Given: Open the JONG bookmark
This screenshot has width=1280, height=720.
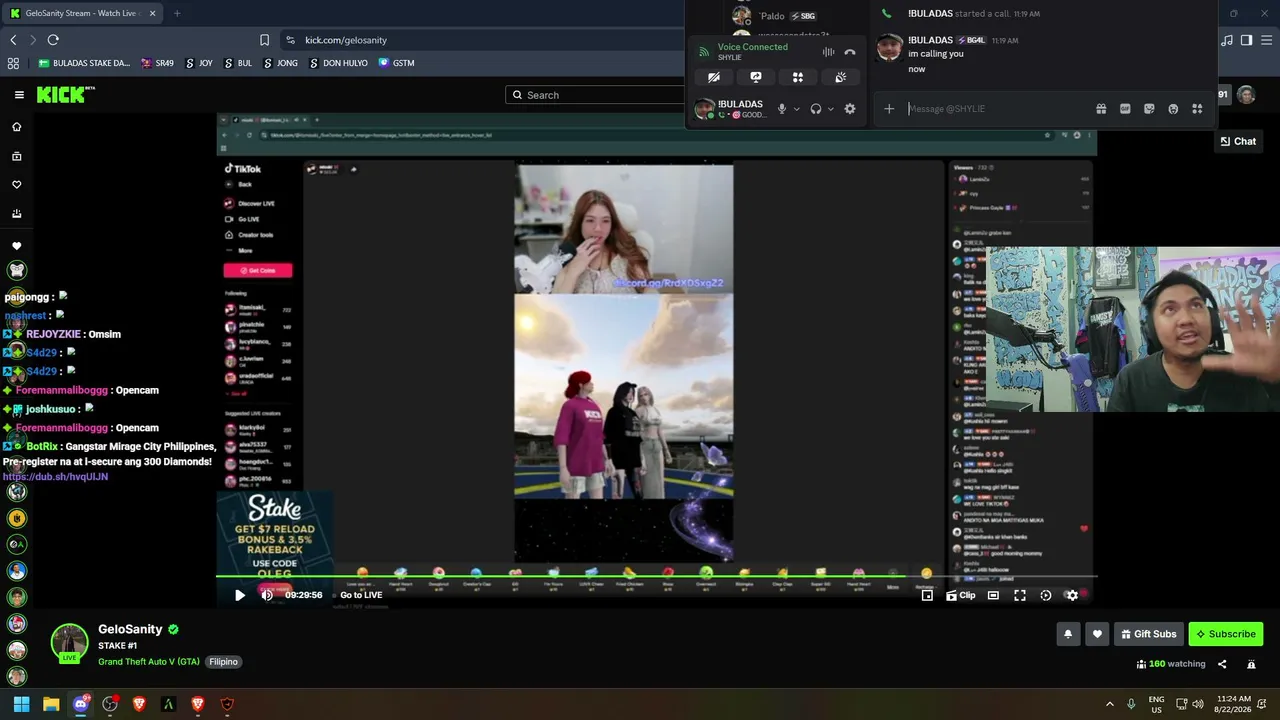Looking at the screenshot, I should click(x=280, y=63).
